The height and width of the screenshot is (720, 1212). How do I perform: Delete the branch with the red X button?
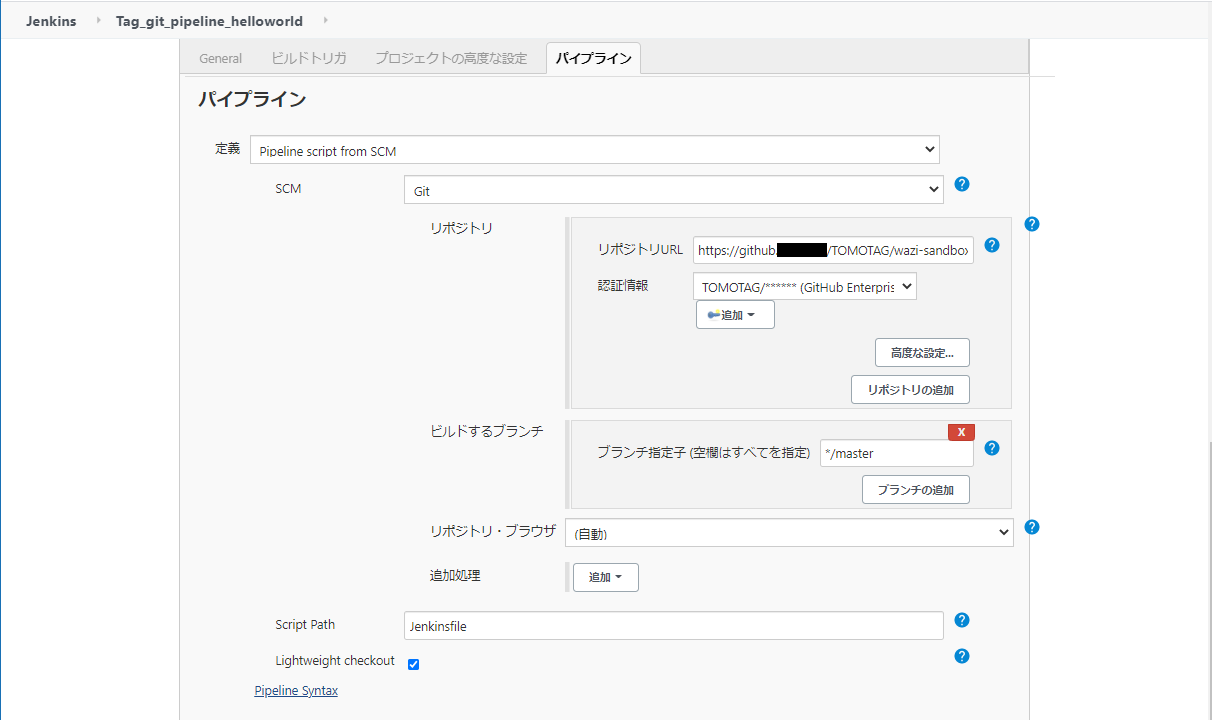(961, 432)
